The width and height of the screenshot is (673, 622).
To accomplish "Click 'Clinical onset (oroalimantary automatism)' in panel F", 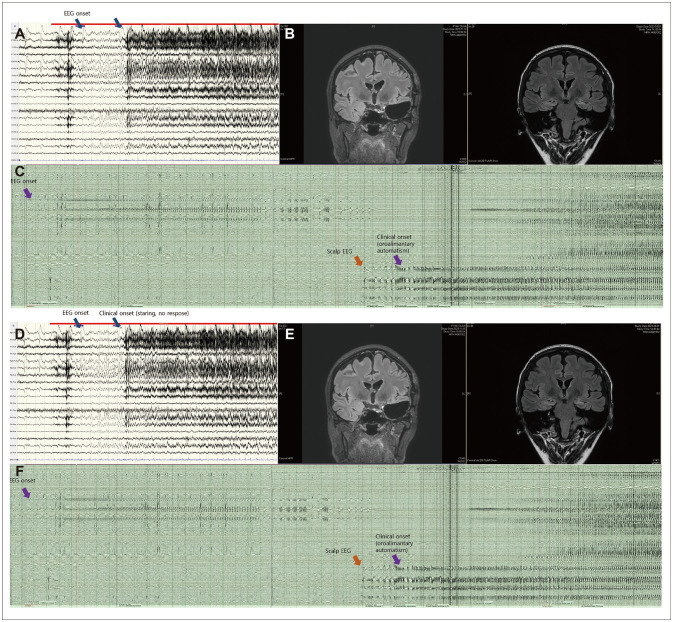I will click(394, 543).
